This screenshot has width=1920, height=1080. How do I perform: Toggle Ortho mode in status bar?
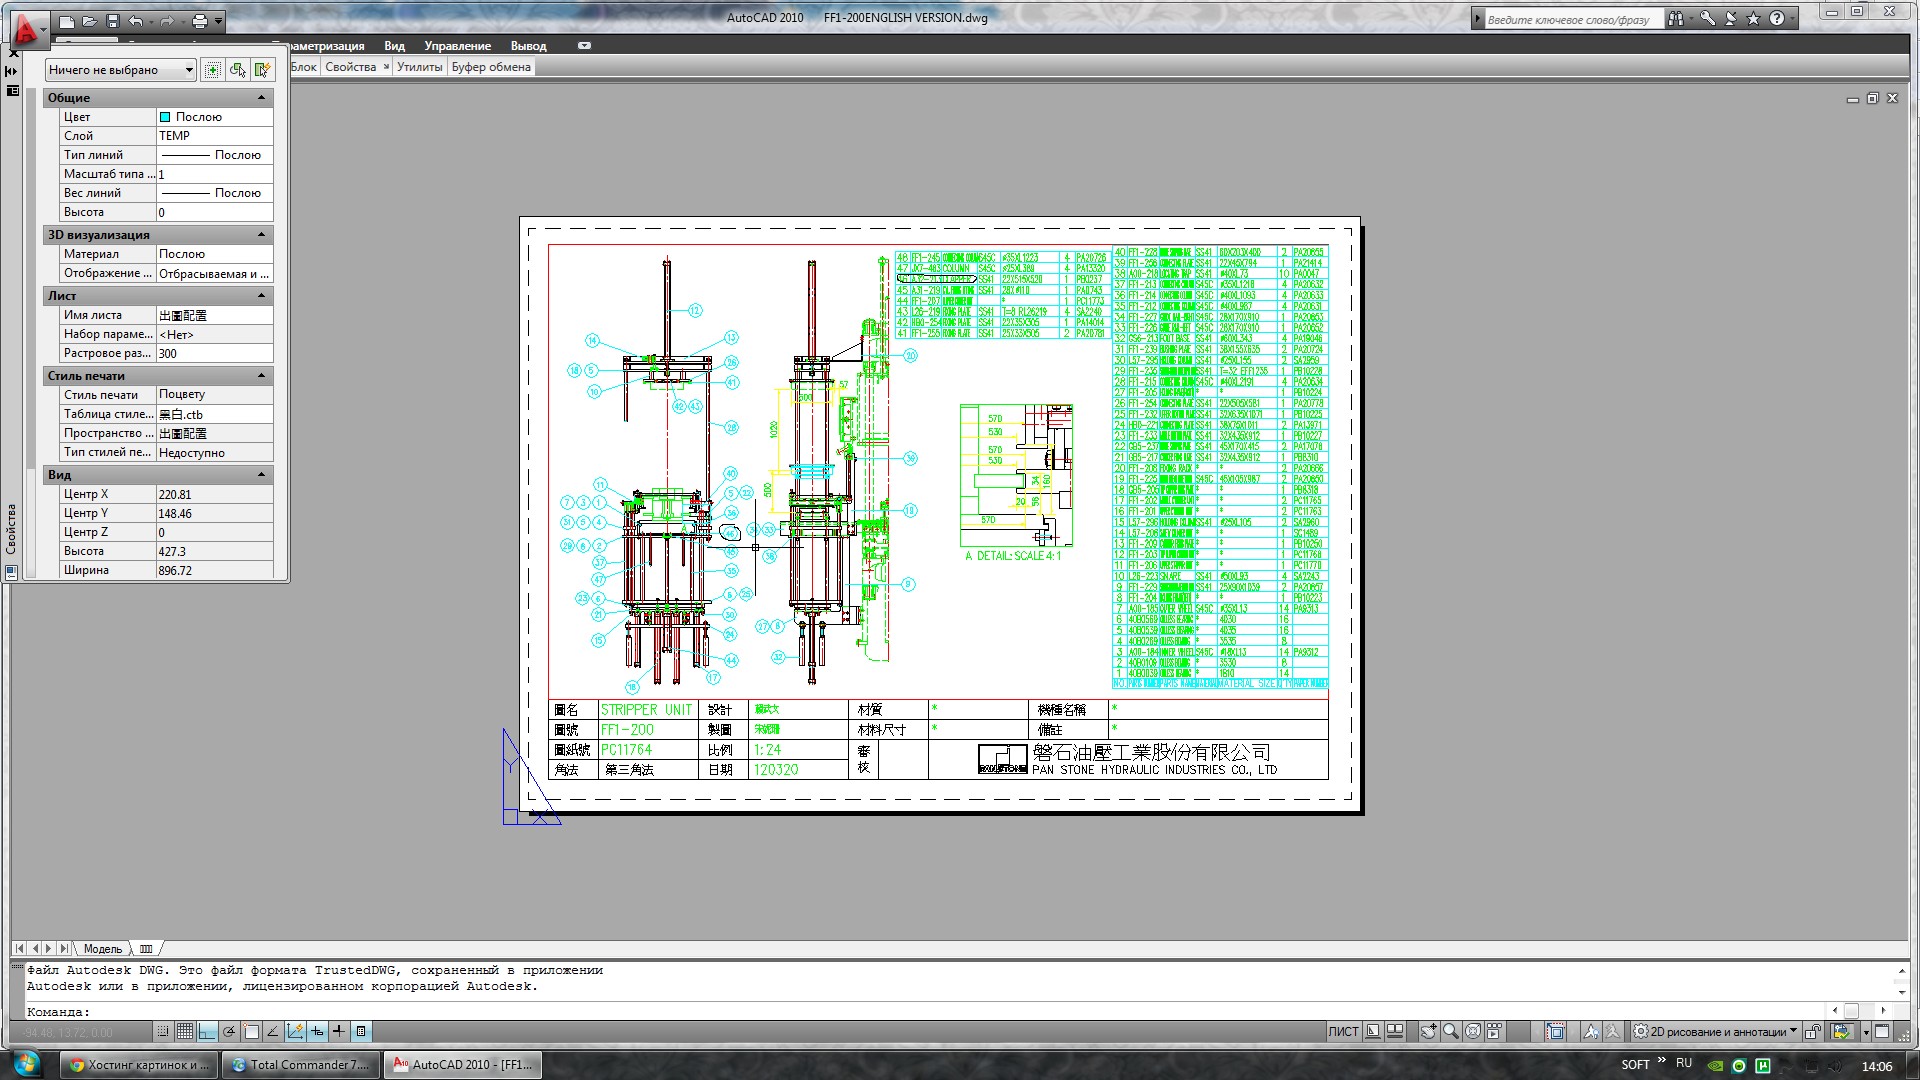[x=207, y=1031]
